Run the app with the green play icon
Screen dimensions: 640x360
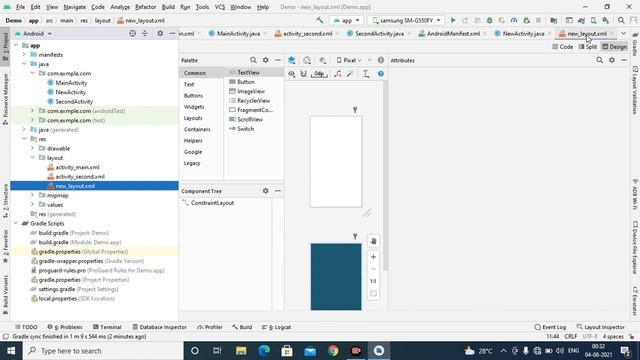coord(453,20)
